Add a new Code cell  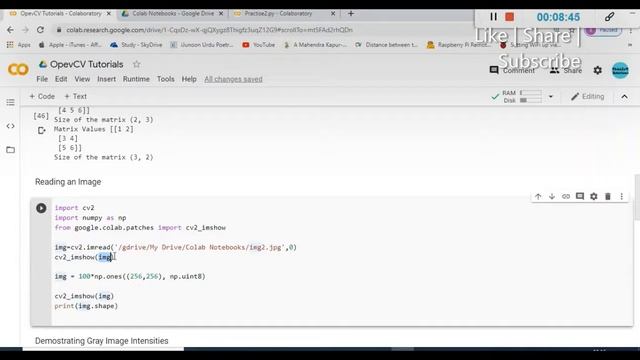click(42, 96)
